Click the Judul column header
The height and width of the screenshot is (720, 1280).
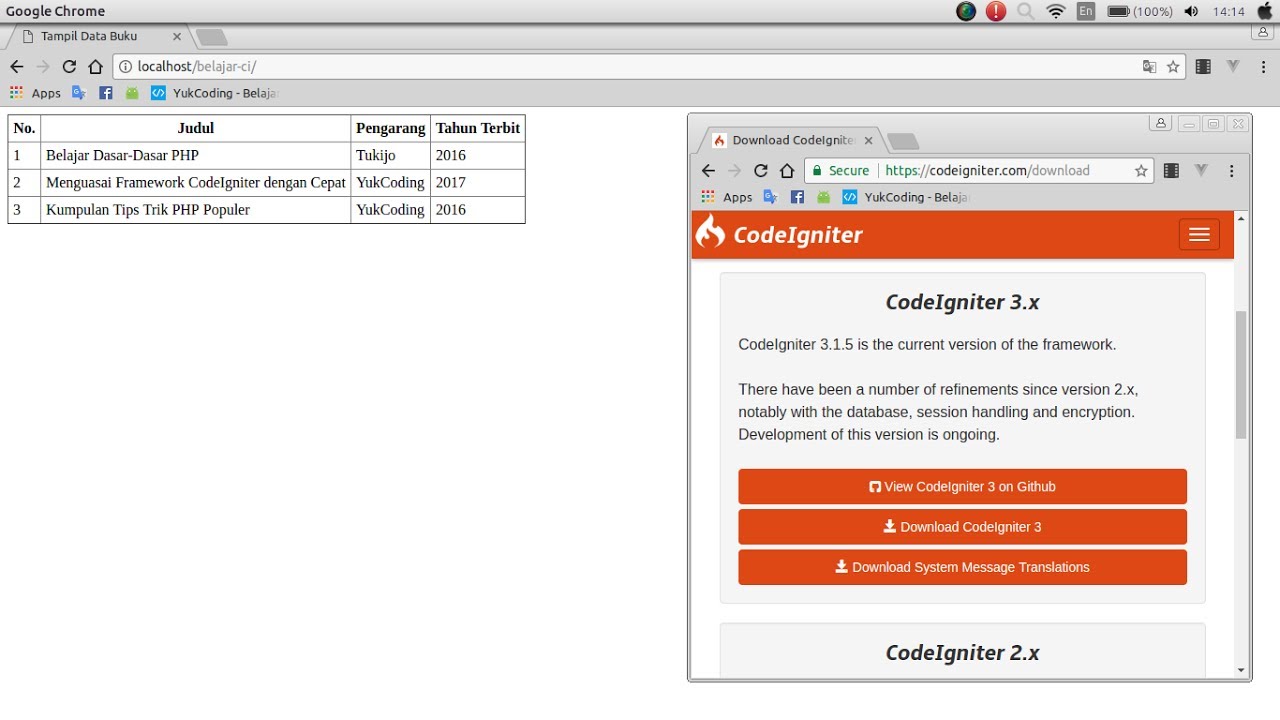click(196, 128)
